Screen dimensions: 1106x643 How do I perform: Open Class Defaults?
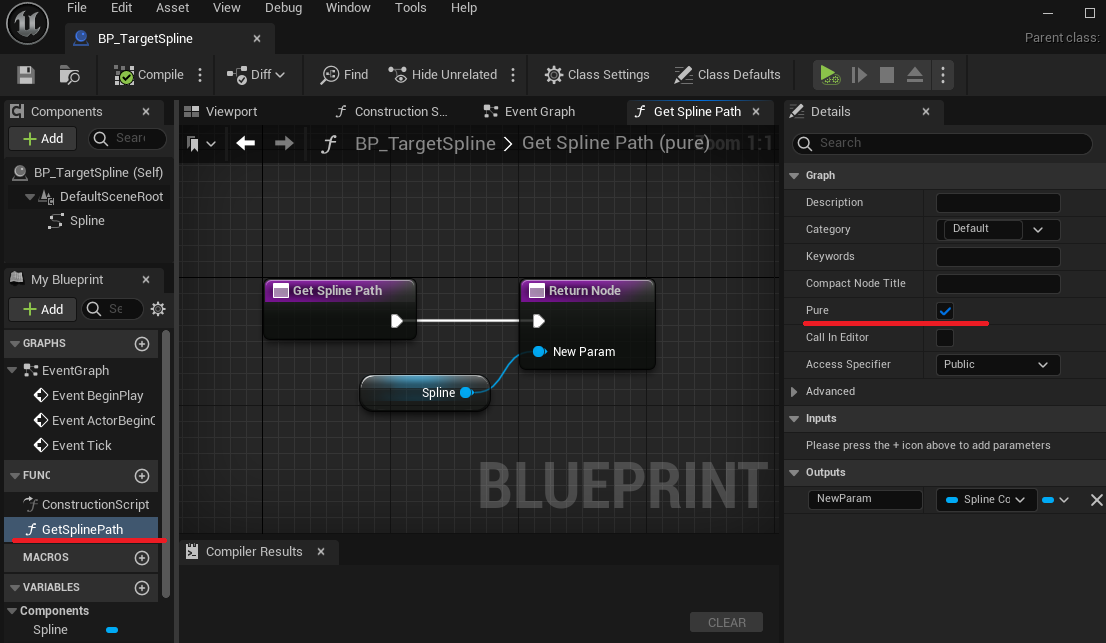click(727, 75)
